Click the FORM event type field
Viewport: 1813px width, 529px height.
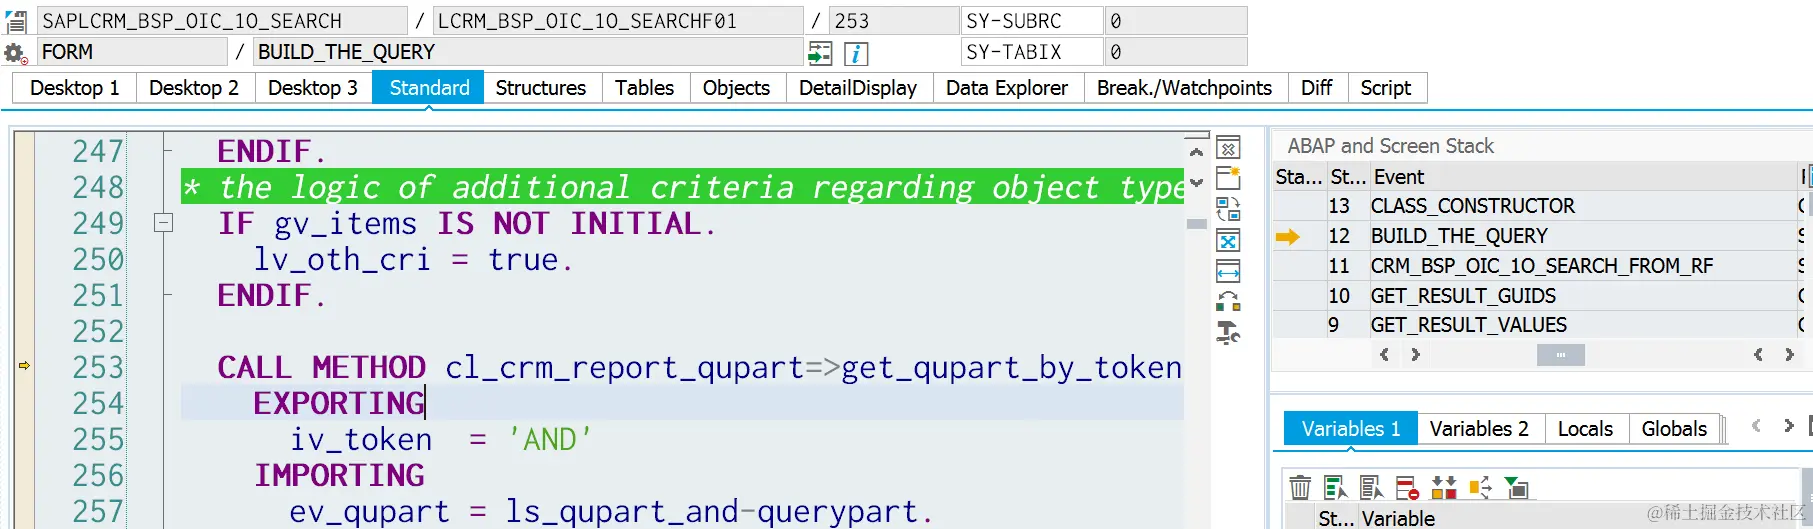click(131, 52)
